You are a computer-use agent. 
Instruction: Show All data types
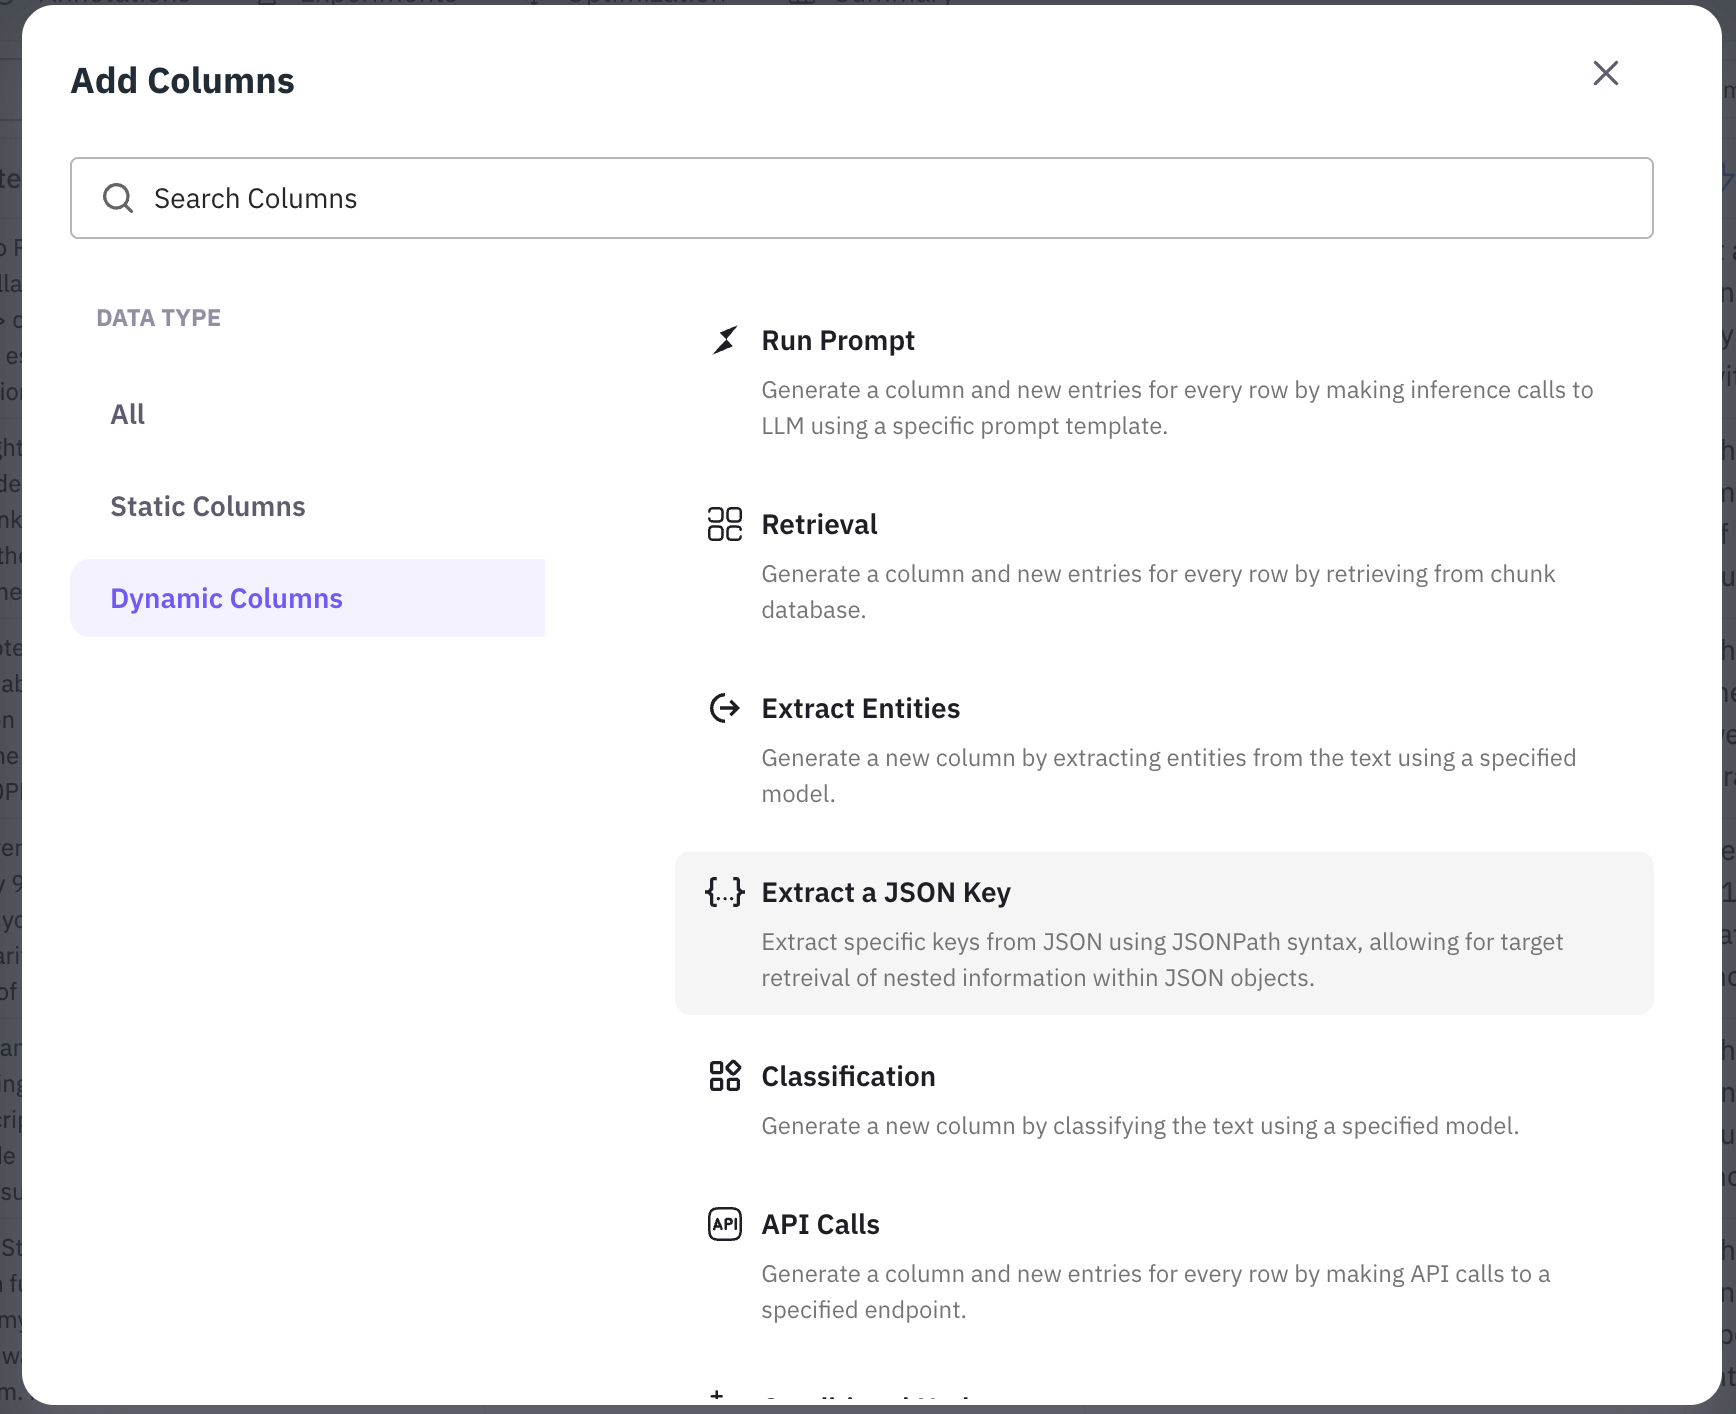point(128,414)
